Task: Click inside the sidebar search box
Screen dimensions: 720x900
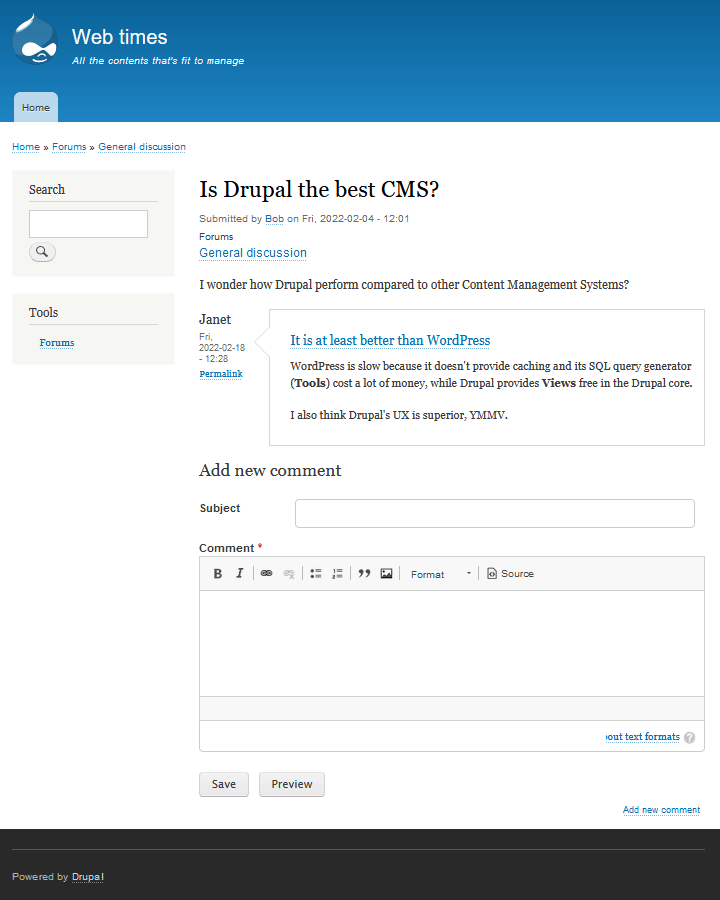Action: pos(88,224)
